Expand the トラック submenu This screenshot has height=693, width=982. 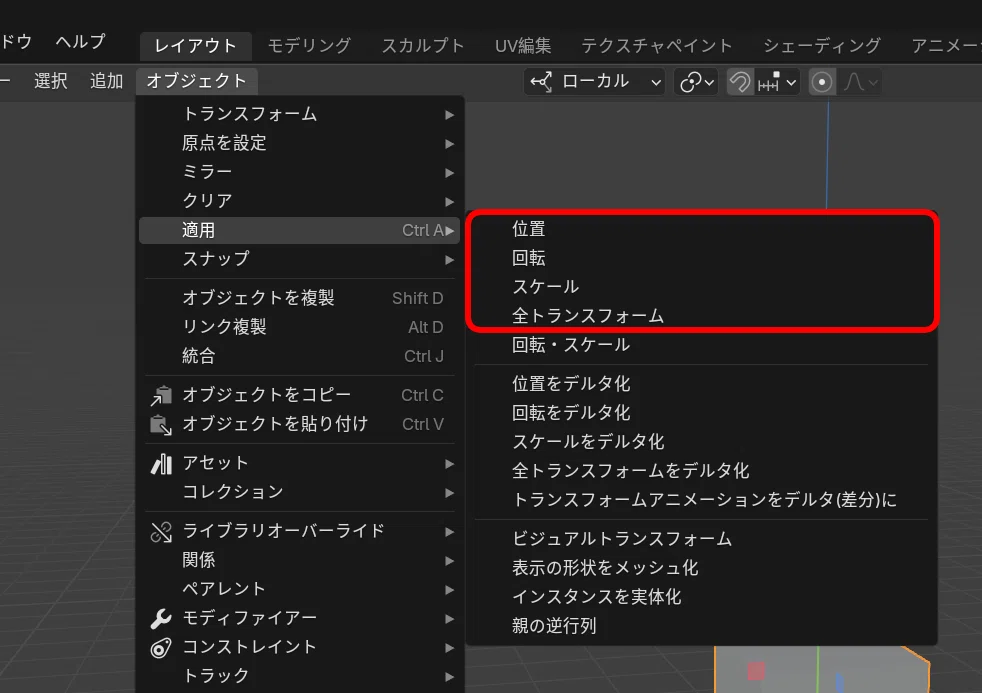point(299,676)
